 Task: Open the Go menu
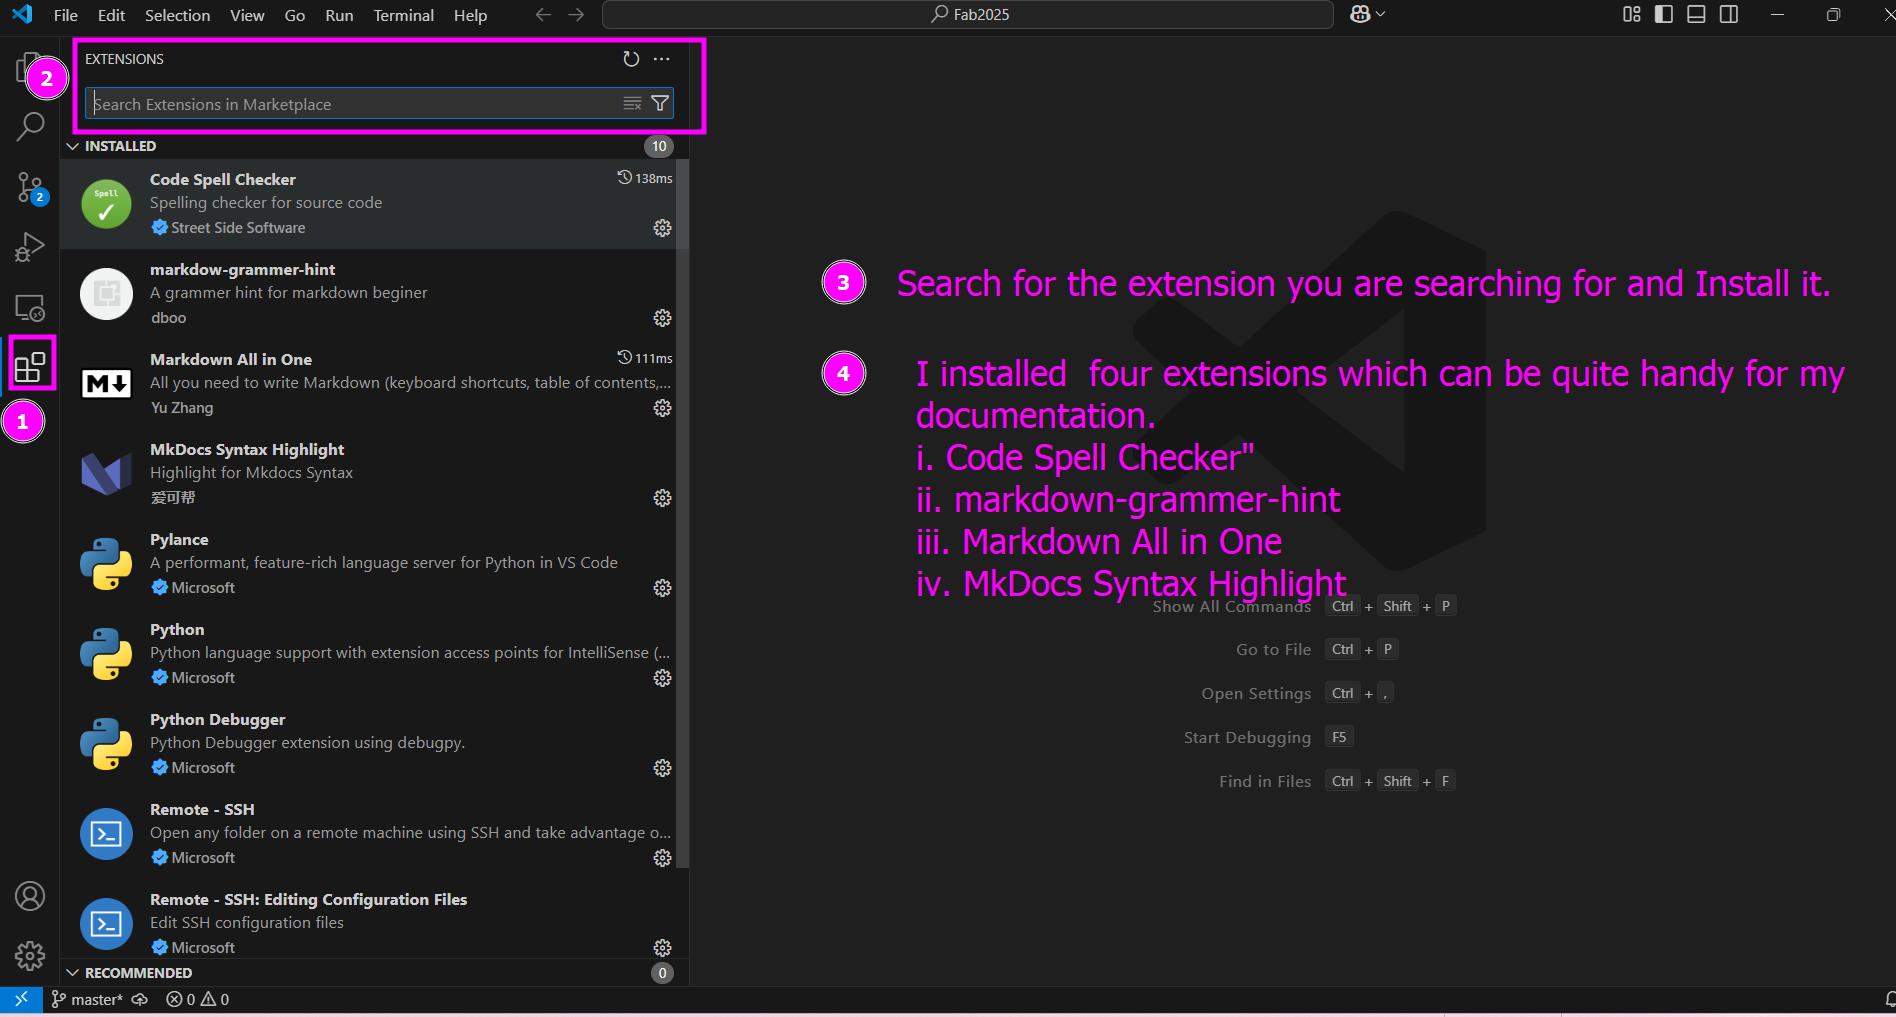[295, 15]
